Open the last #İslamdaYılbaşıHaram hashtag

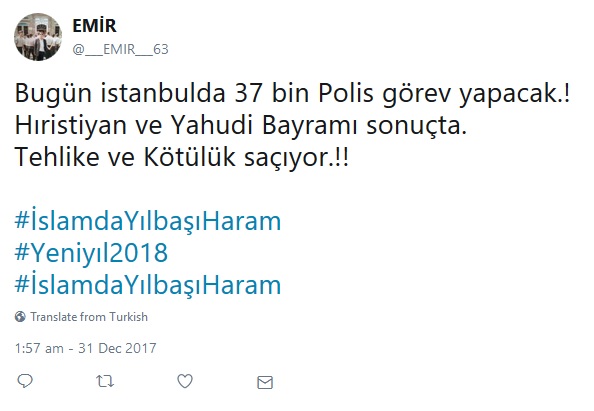pyautogui.click(x=148, y=285)
